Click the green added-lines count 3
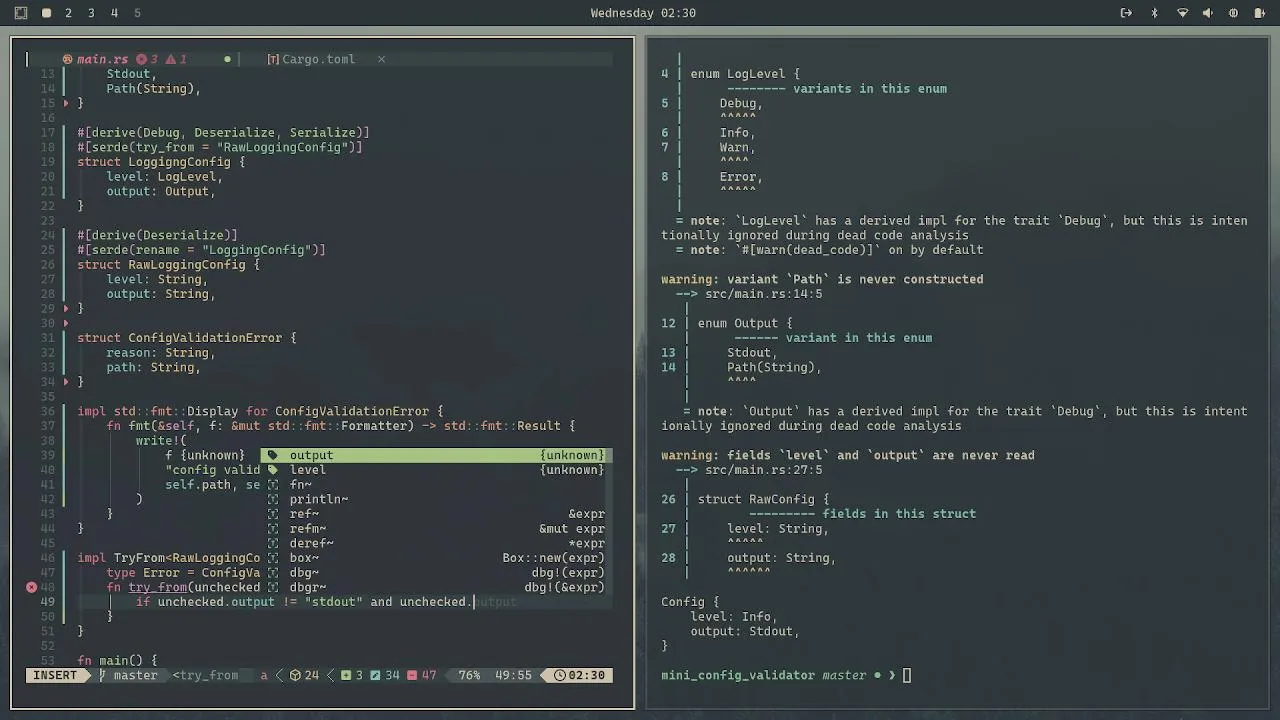 click(352, 675)
